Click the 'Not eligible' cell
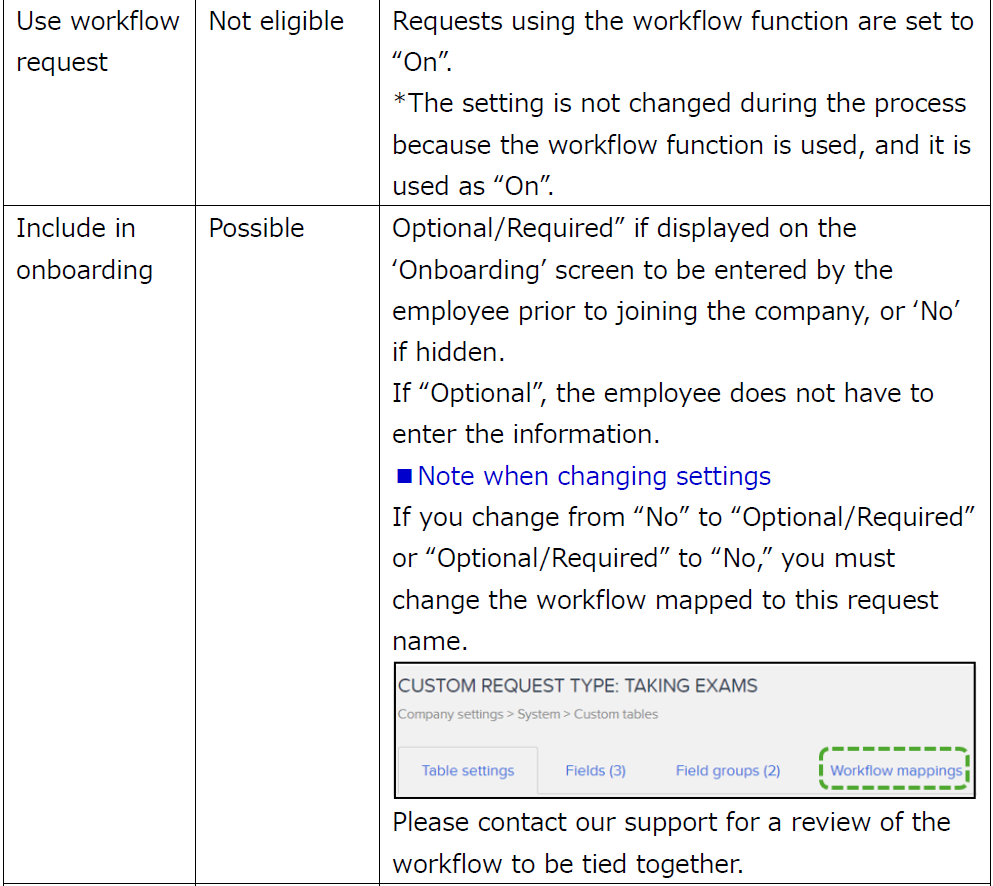This screenshot has width=993, height=886. [288, 103]
